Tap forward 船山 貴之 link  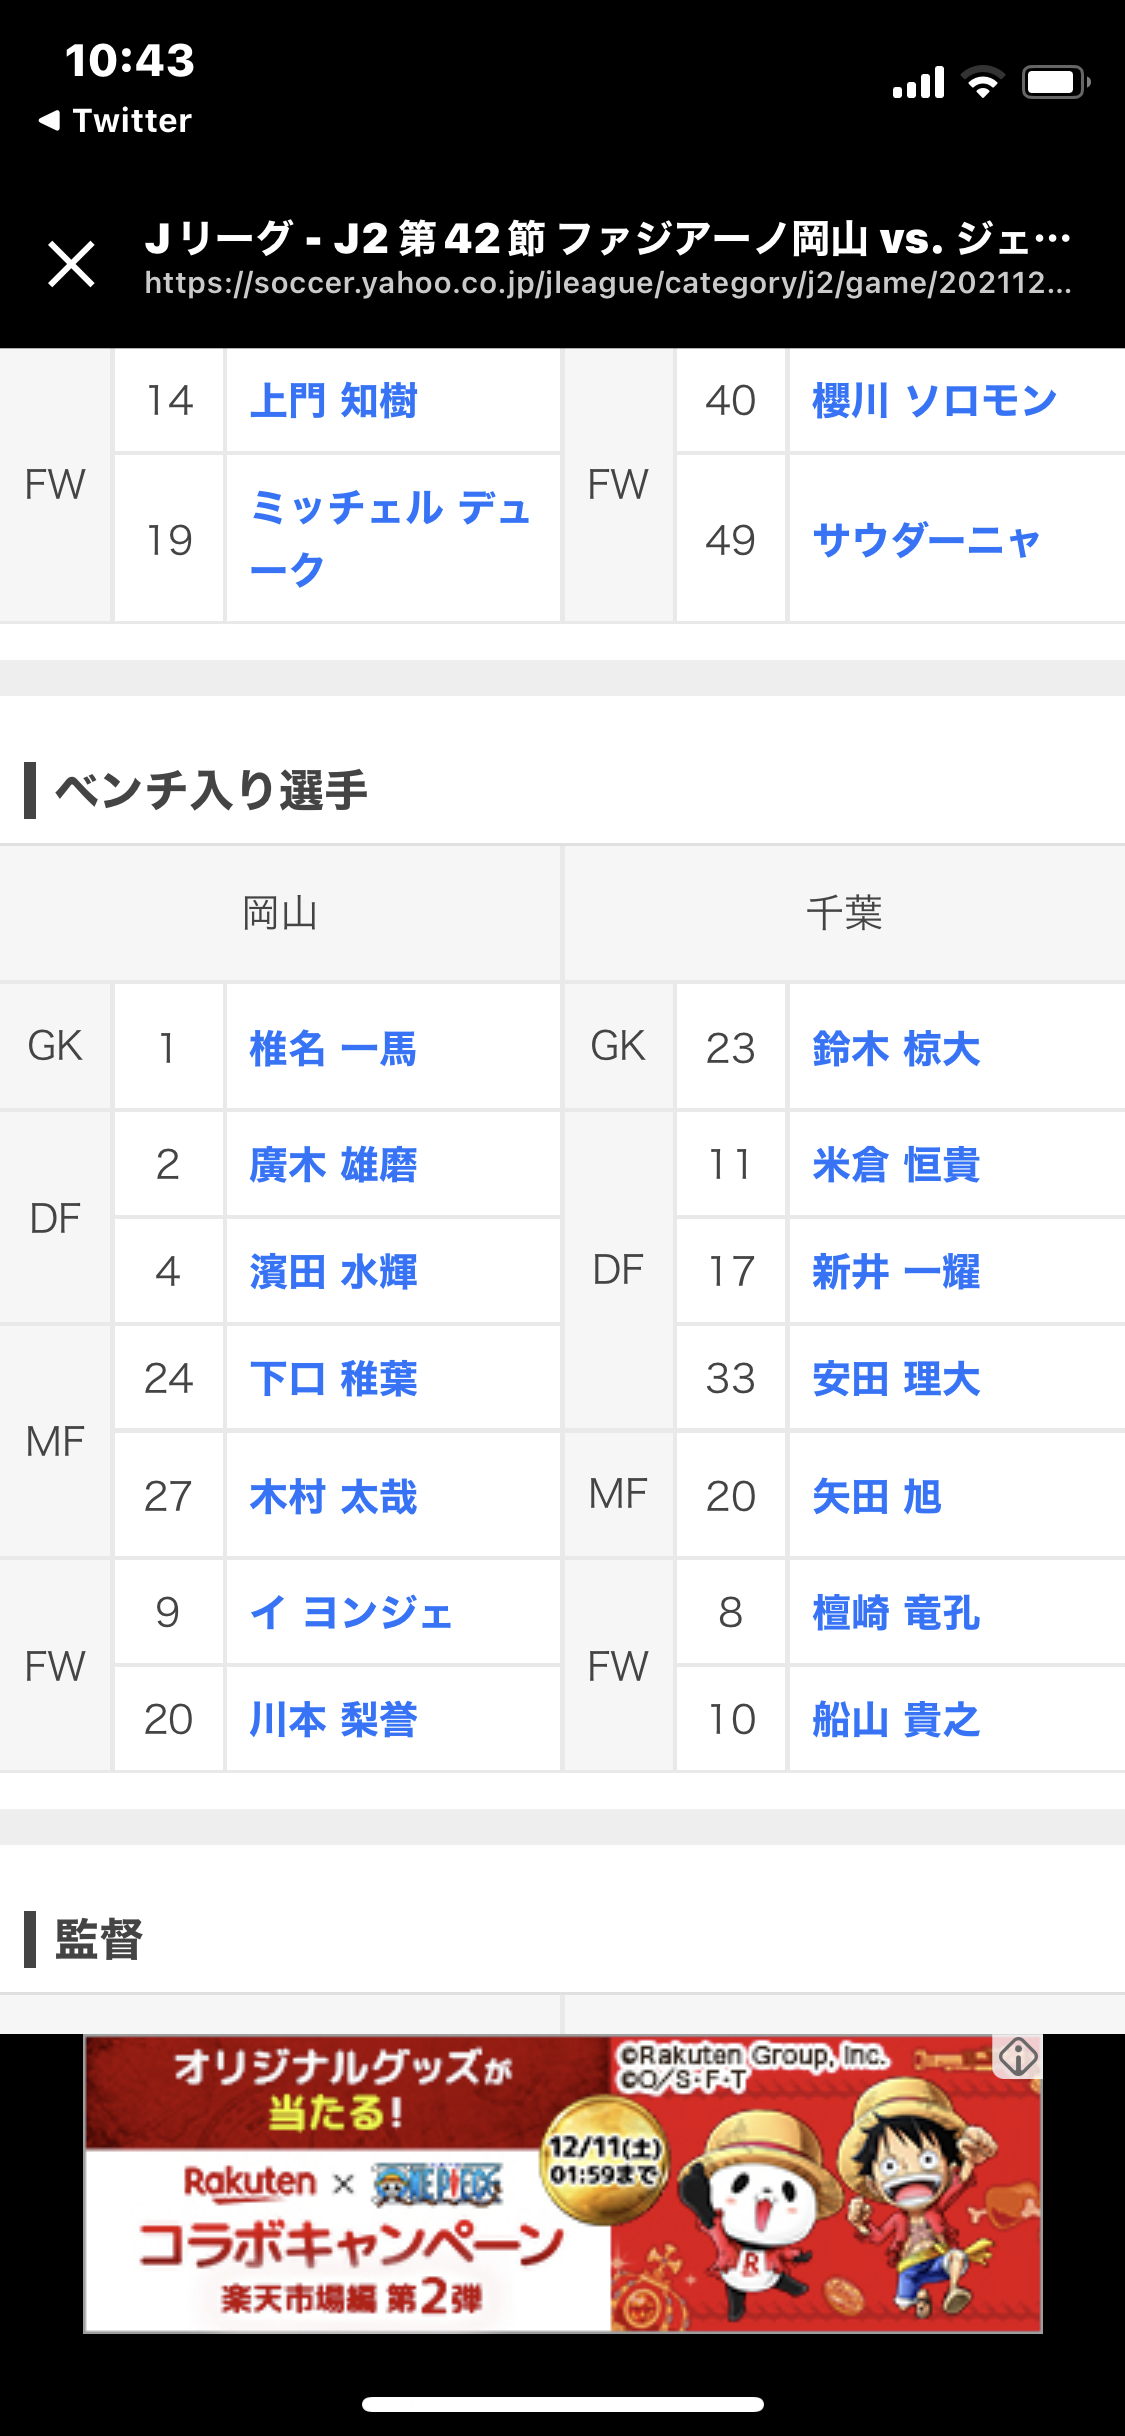(896, 1720)
